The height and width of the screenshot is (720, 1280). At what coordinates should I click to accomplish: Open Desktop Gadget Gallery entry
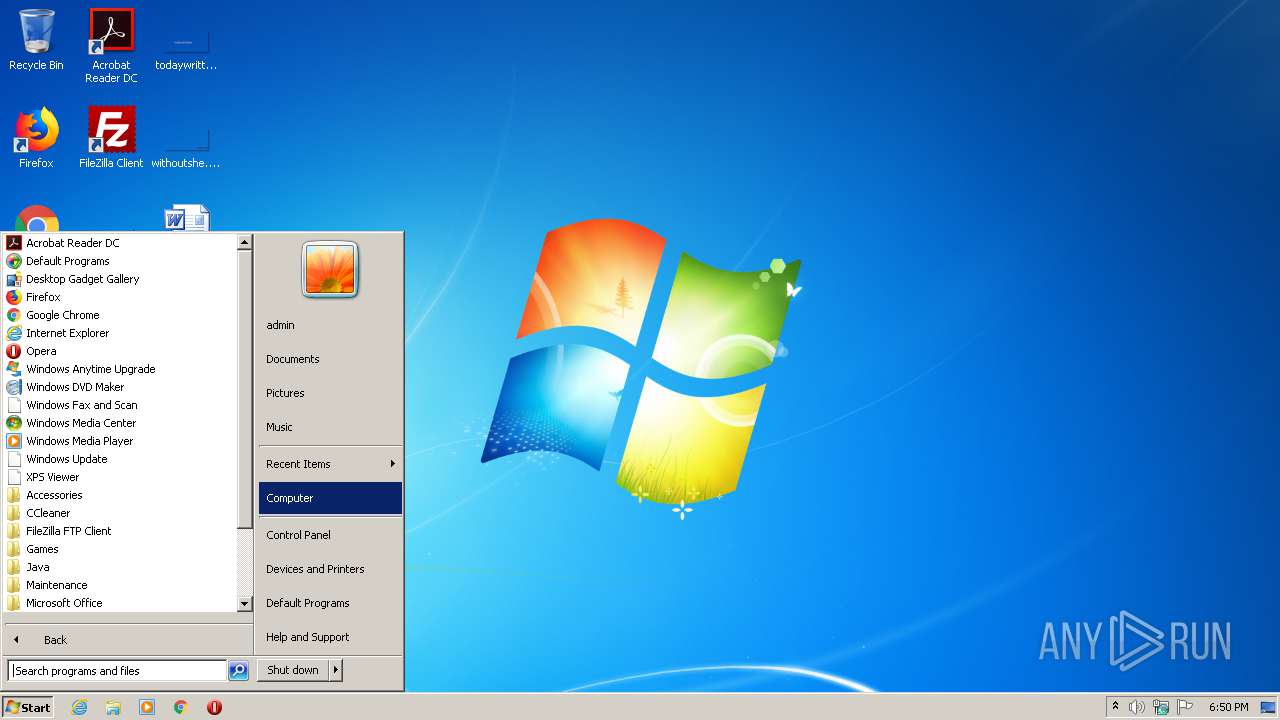(120, 279)
